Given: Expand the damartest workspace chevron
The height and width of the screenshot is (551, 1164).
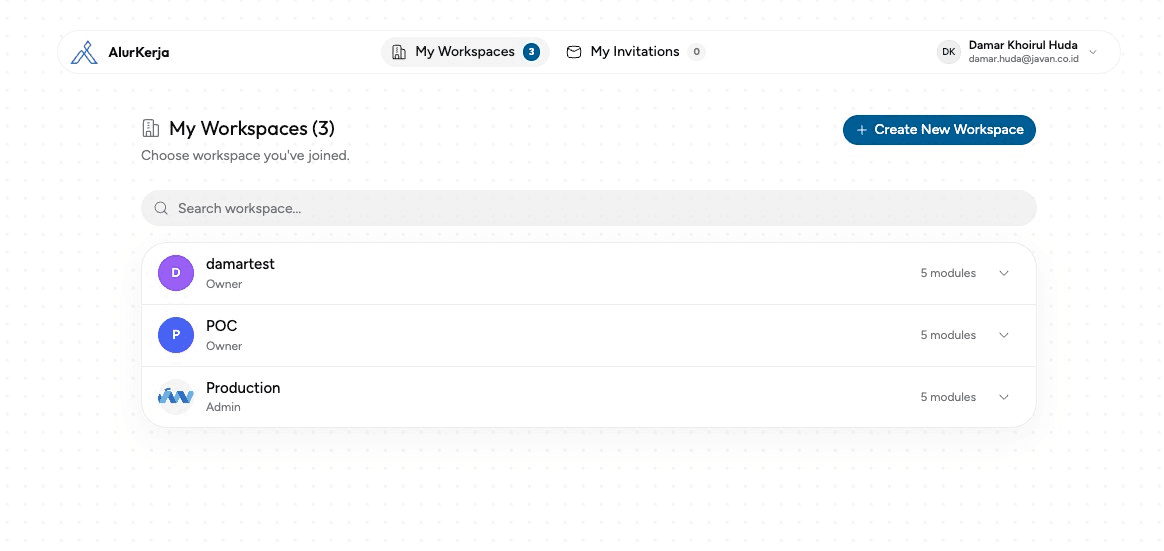Looking at the screenshot, I should tap(1004, 273).
